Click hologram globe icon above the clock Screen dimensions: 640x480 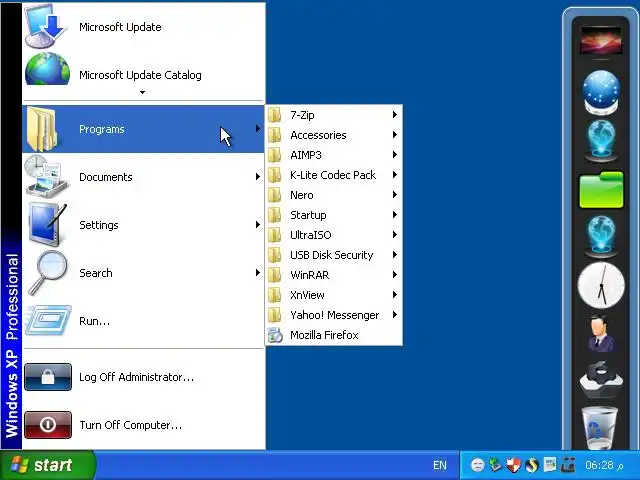click(x=601, y=237)
